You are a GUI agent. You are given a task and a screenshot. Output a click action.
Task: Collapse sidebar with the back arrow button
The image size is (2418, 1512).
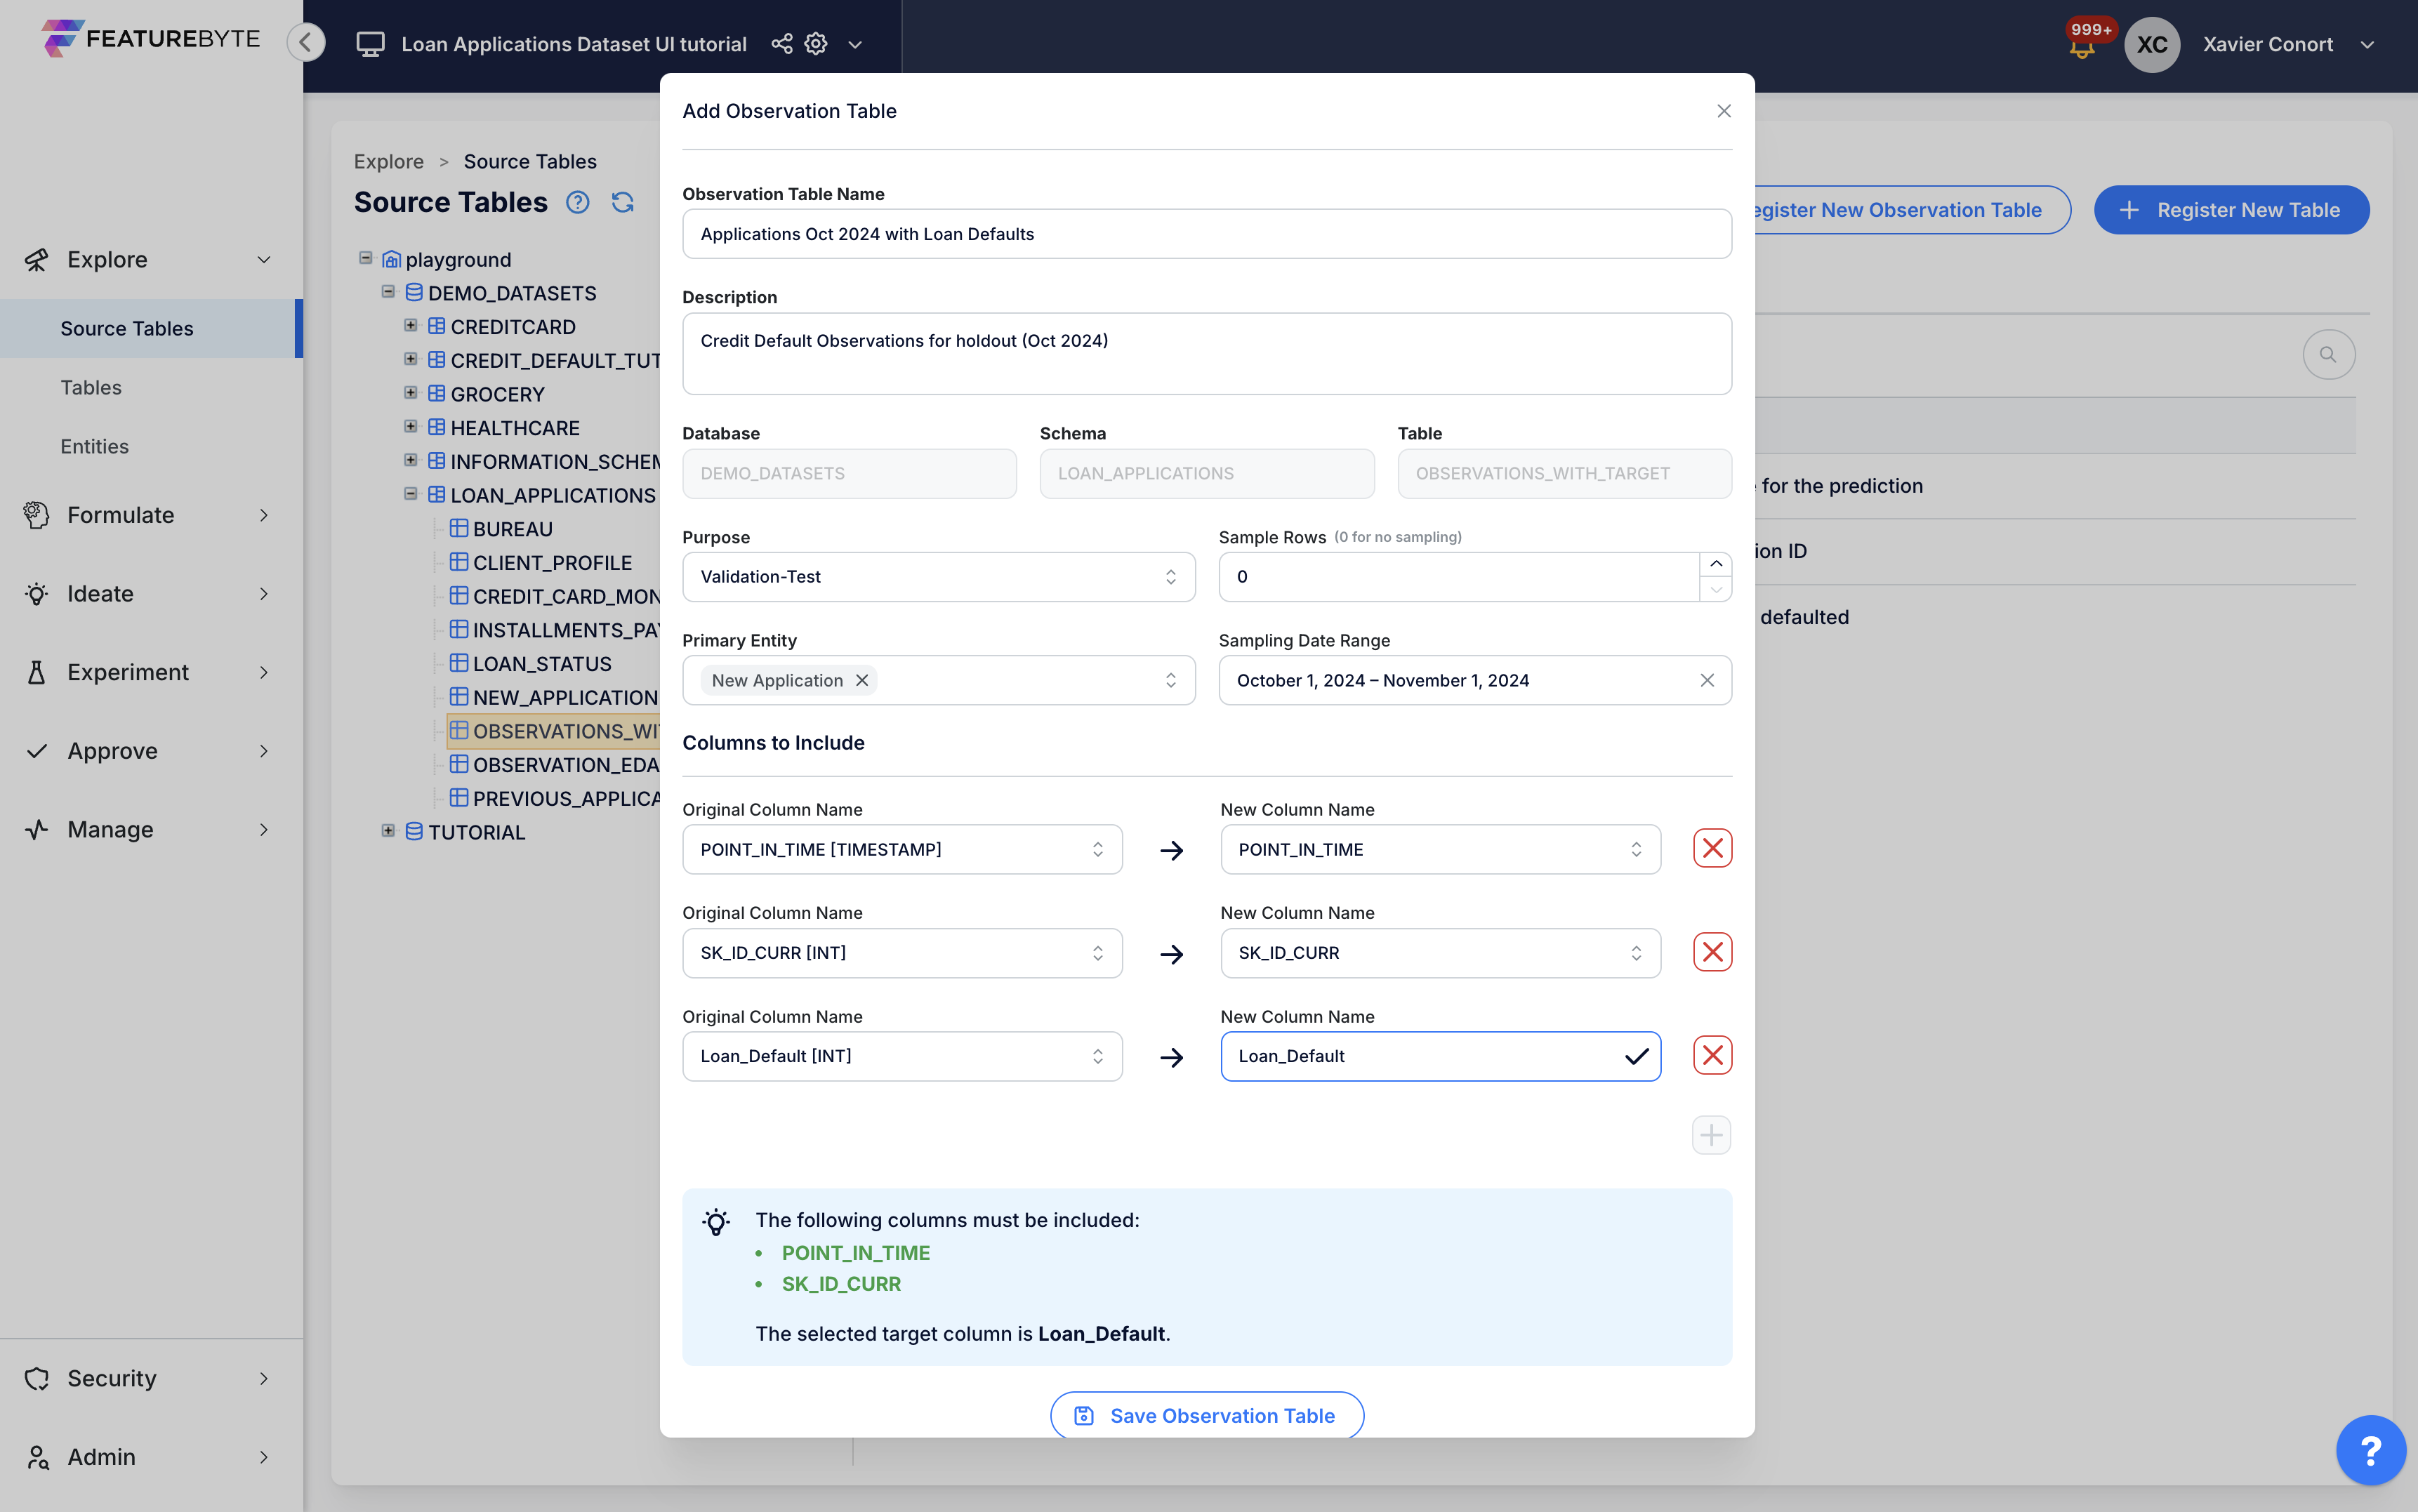(306, 42)
